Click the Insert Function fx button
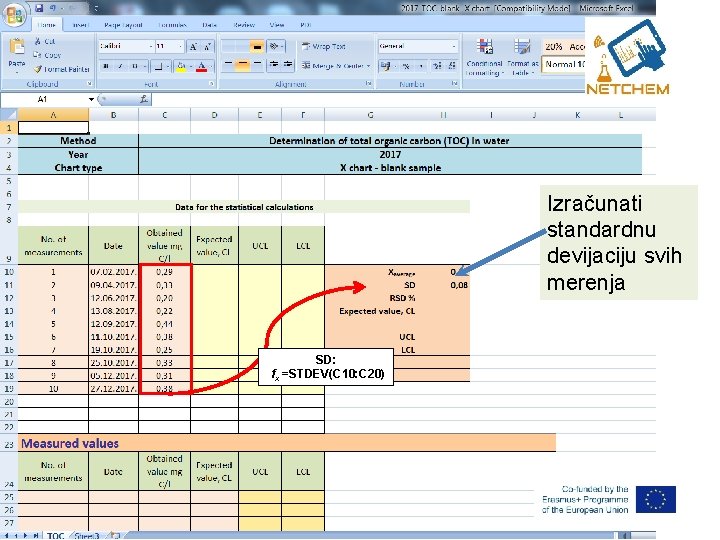This screenshot has height=540, width=720. click(144, 99)
